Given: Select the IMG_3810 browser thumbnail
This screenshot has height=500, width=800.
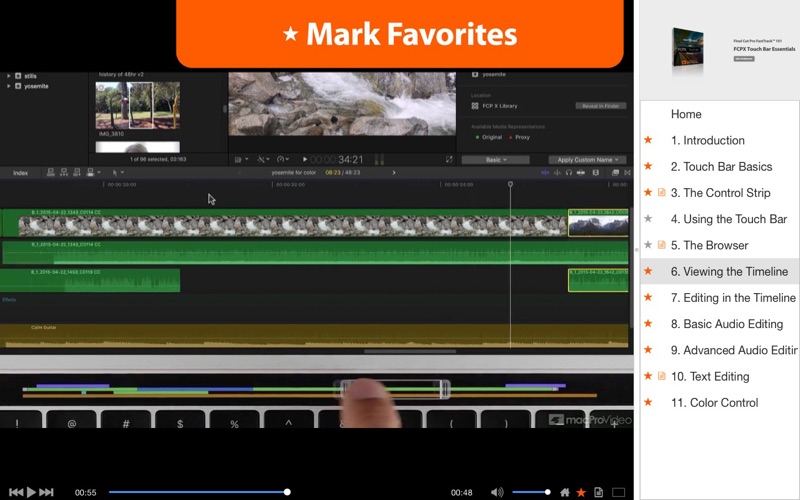Looking at the screenshot, I should tap(137, 105).
